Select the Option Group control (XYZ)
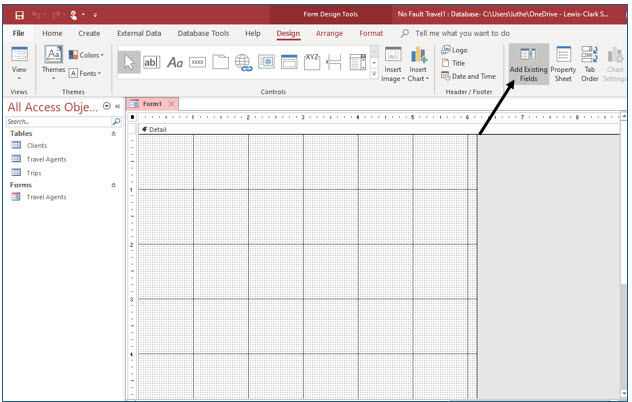Image resolution: width=632 pixels, height=402 pixels. (x=312, y=62)
